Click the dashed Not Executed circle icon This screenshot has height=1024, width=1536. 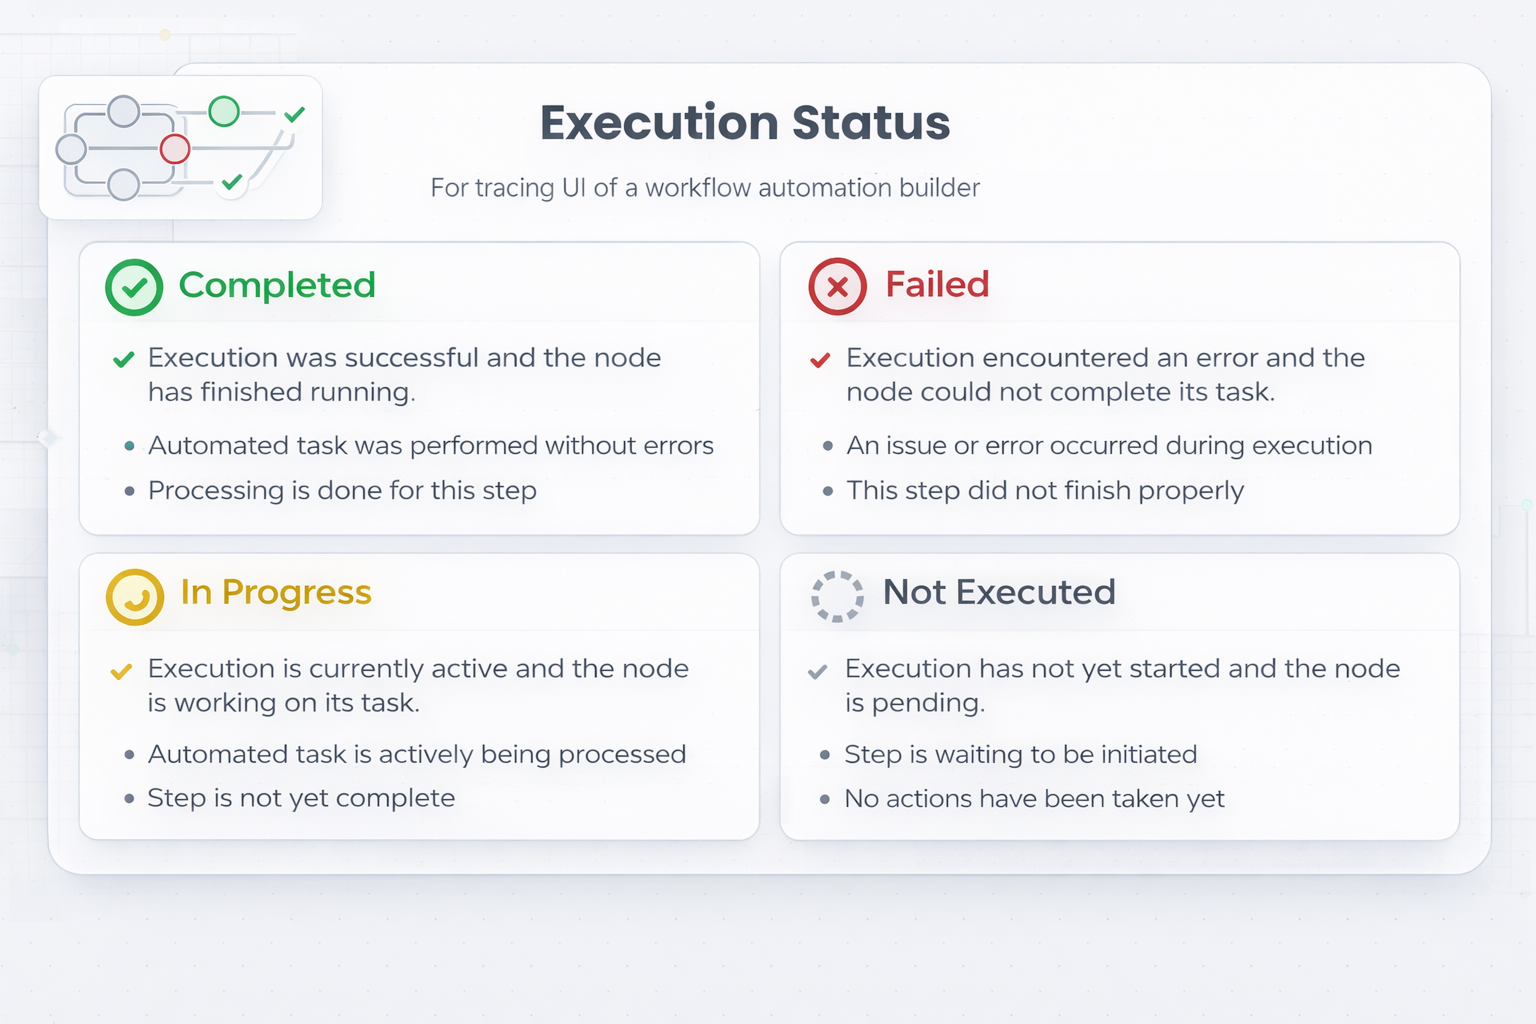coord(837,596)
